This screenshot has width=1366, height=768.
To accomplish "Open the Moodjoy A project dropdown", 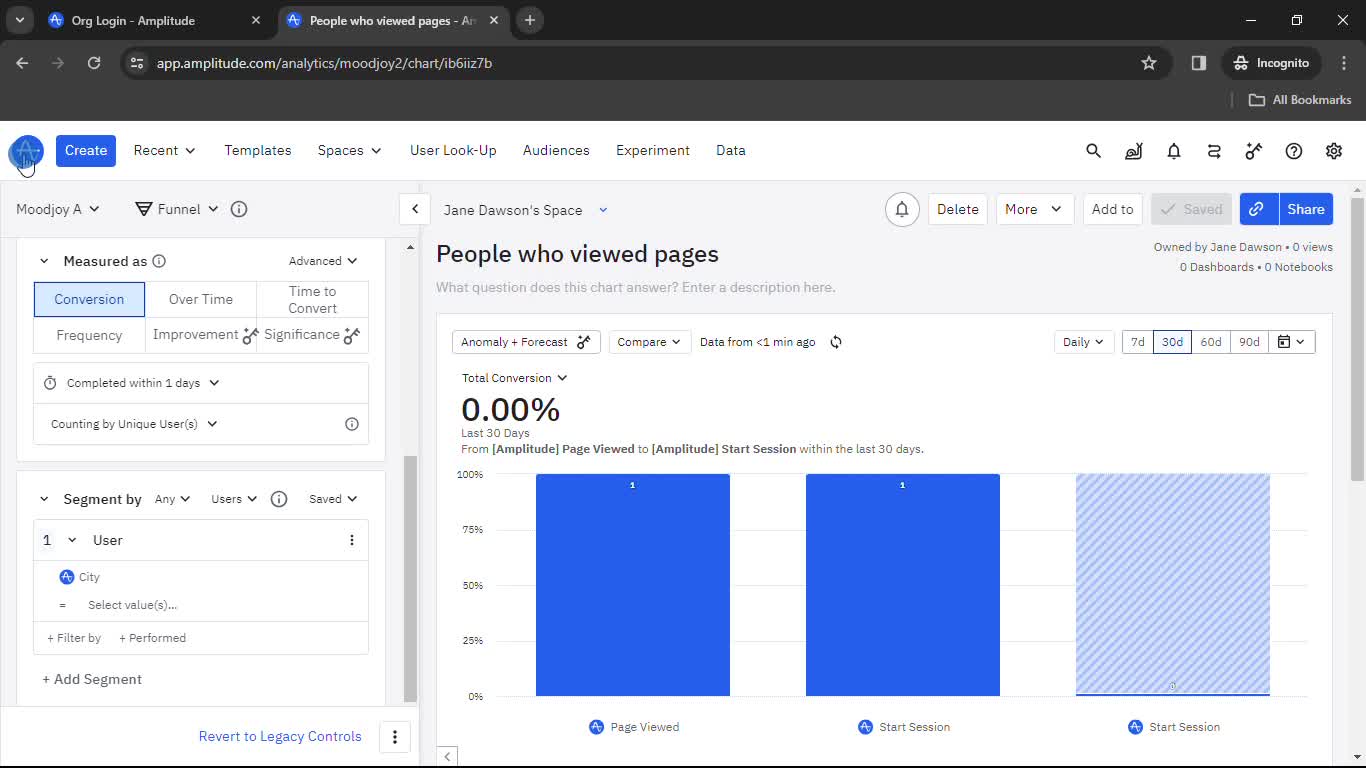I will tap(58, 209).
